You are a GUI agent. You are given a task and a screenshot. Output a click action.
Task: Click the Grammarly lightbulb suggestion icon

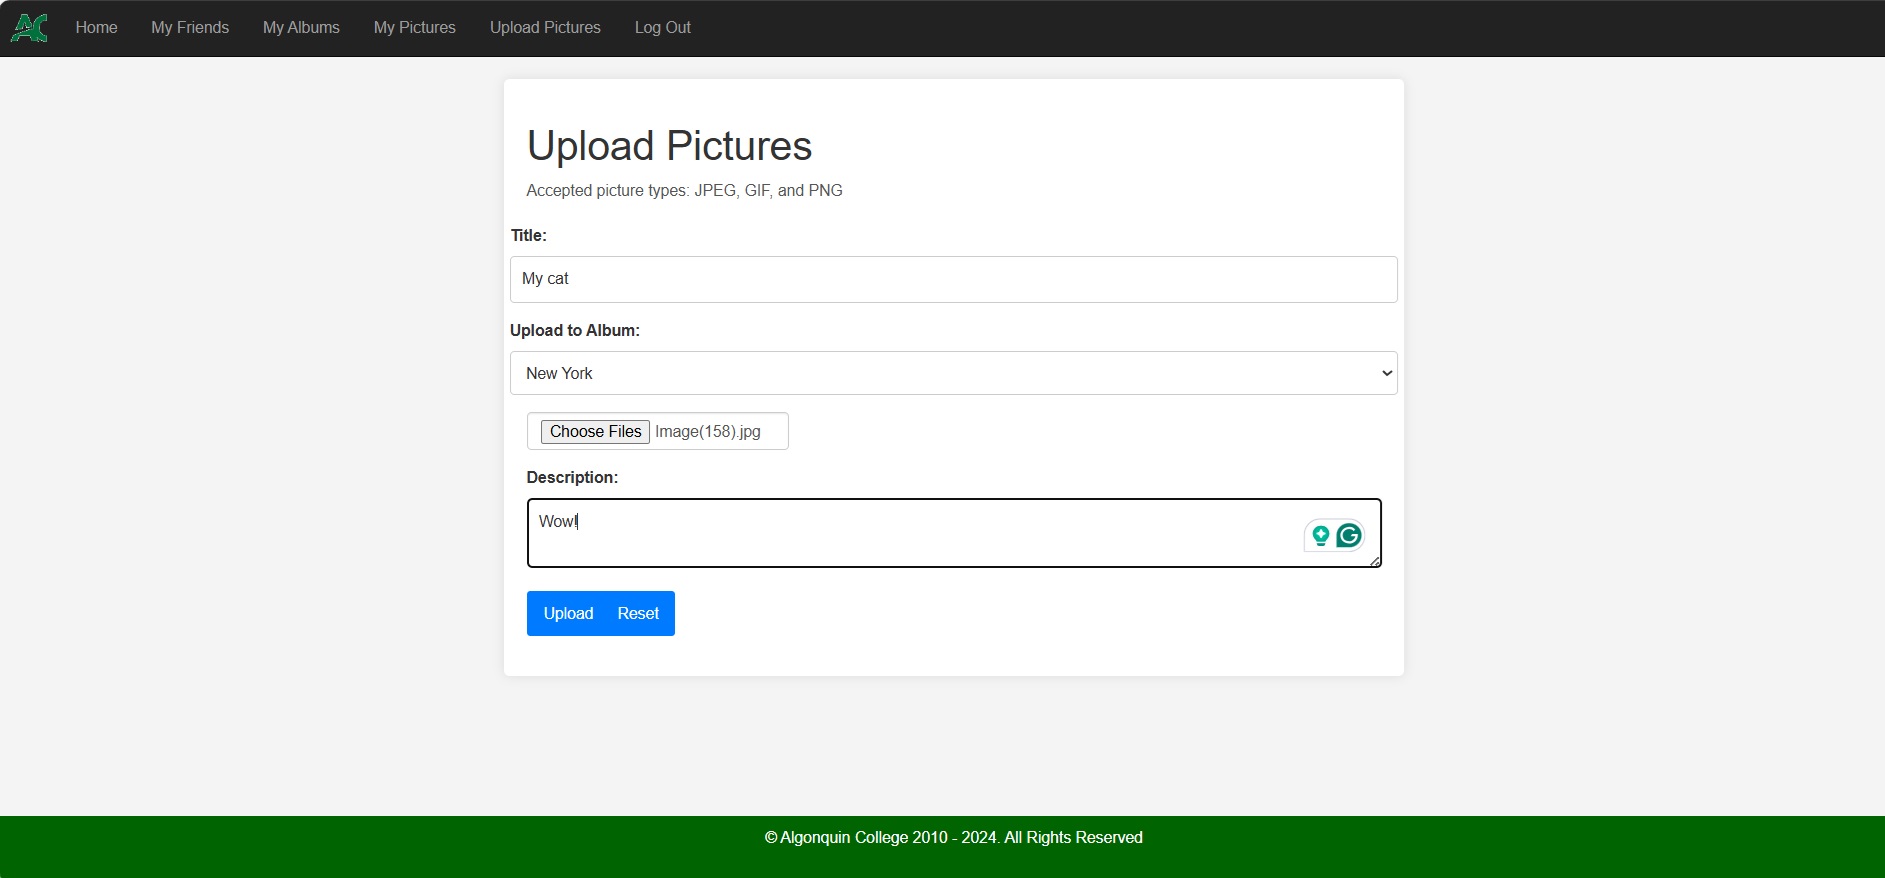coord(1320,536)
